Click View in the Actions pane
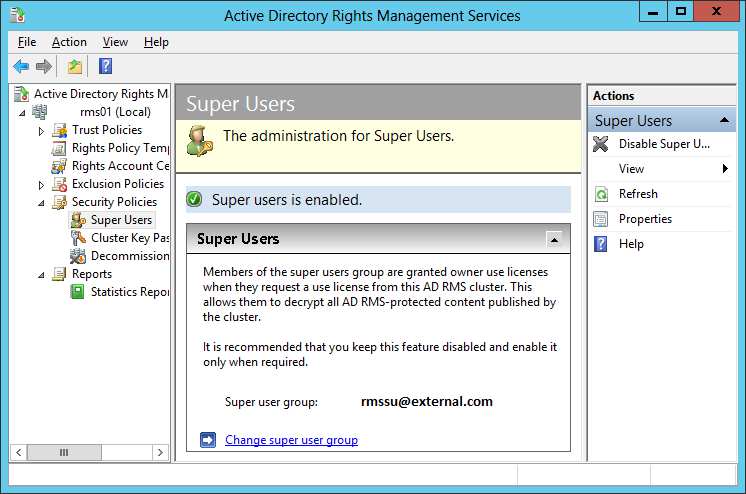Viewport: 746px width, 494px height. point(631,168)
